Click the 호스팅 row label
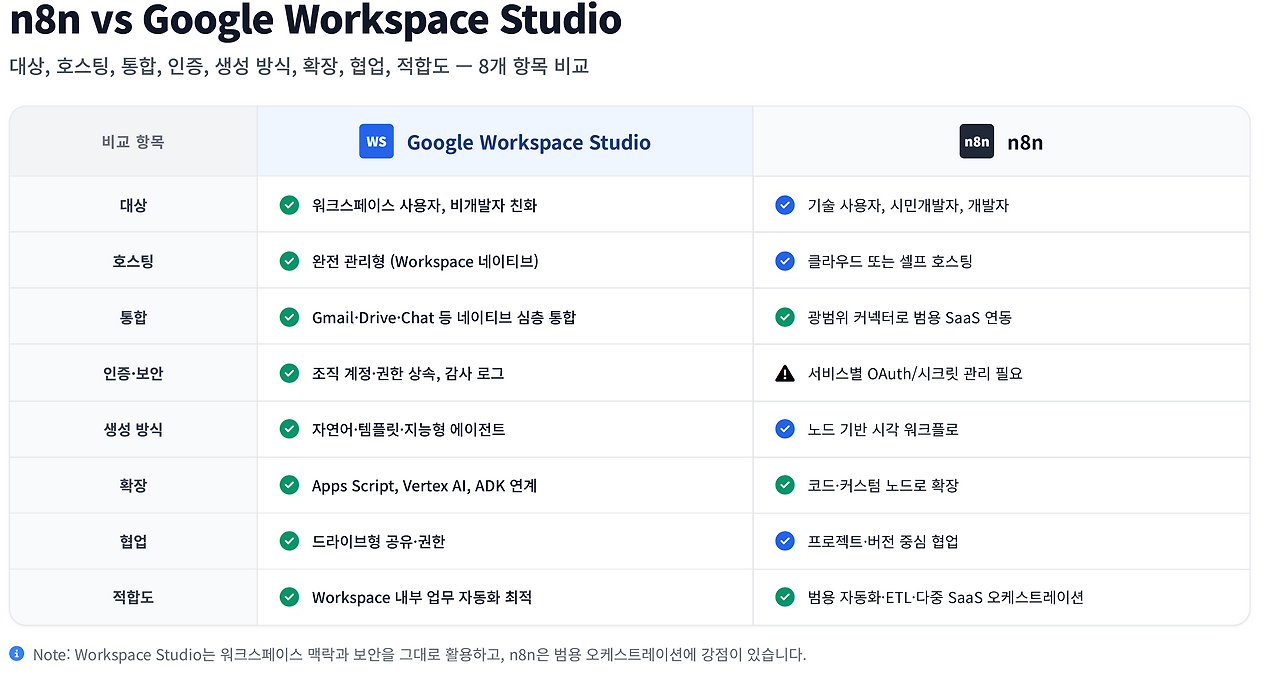The height and width of the screenshot is (680, 1280). click(133, 261)
